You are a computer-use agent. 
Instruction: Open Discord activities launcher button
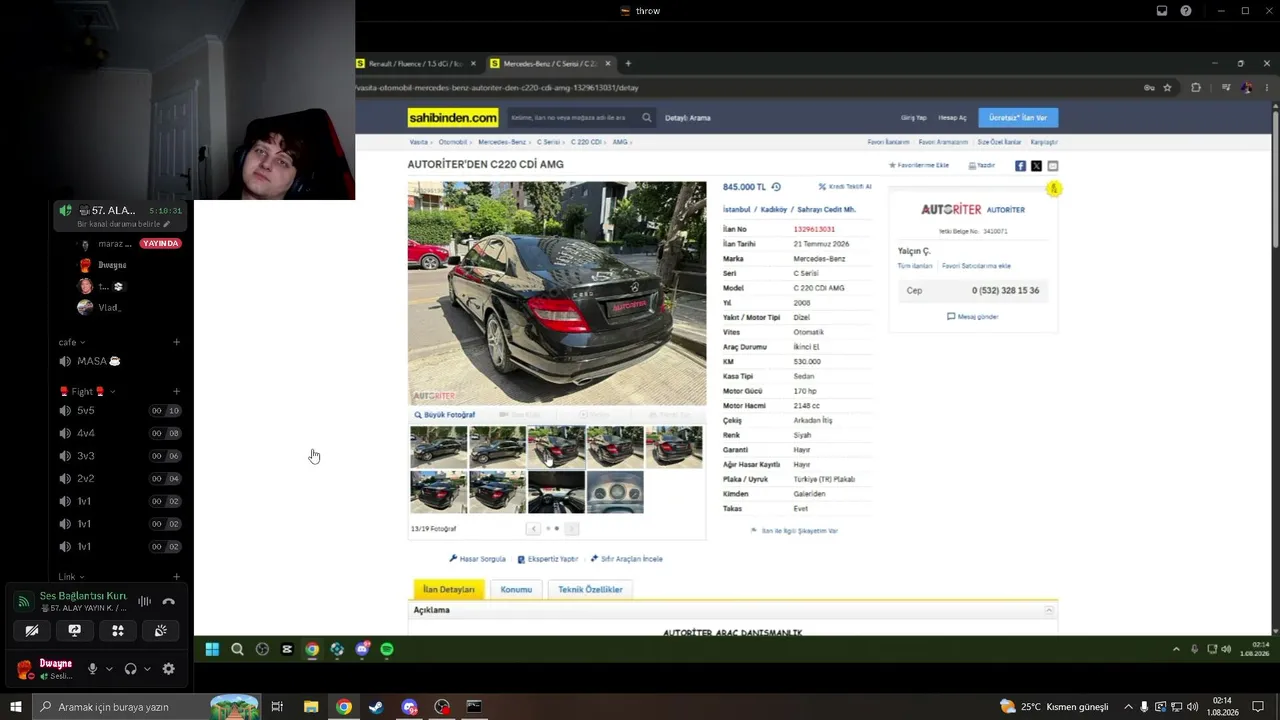(118, 631)
